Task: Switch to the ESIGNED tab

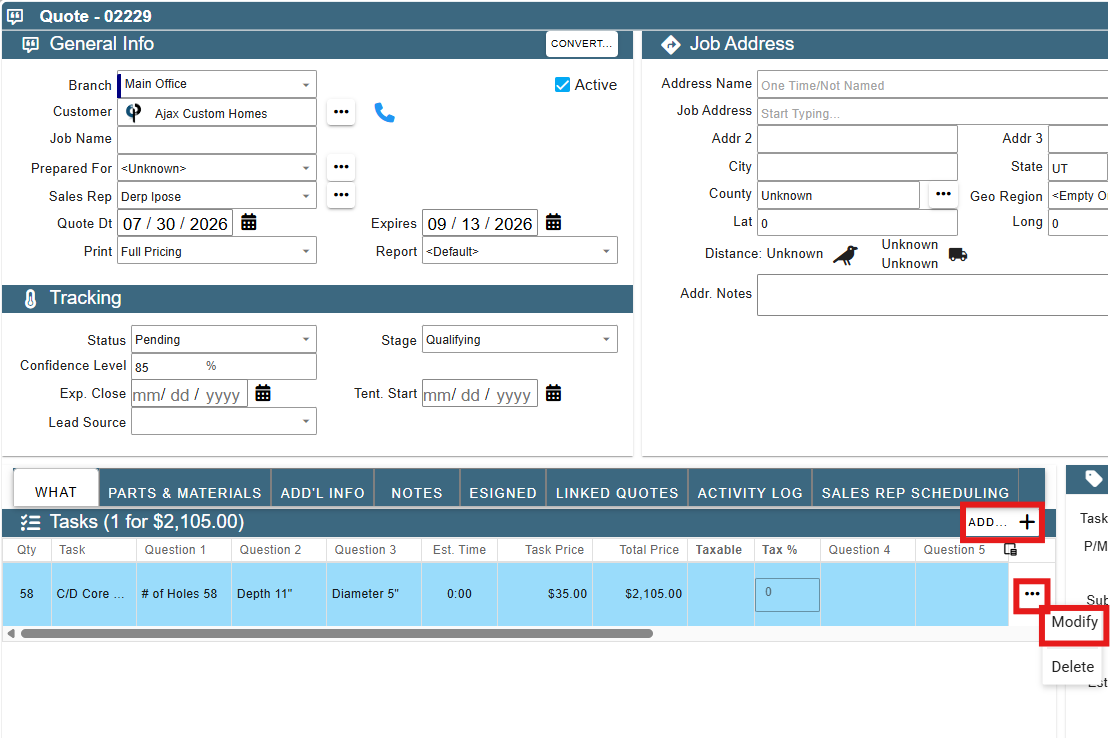Action: point(503,489)
